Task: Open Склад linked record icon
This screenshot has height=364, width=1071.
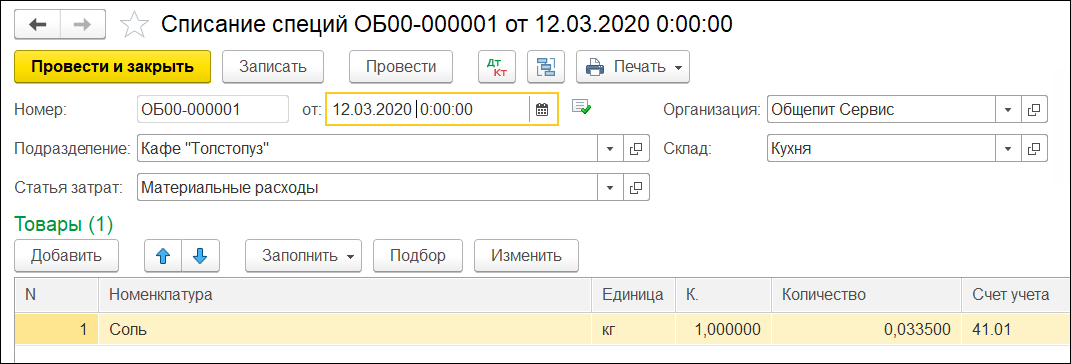Action: click(x=1034, y=148)
